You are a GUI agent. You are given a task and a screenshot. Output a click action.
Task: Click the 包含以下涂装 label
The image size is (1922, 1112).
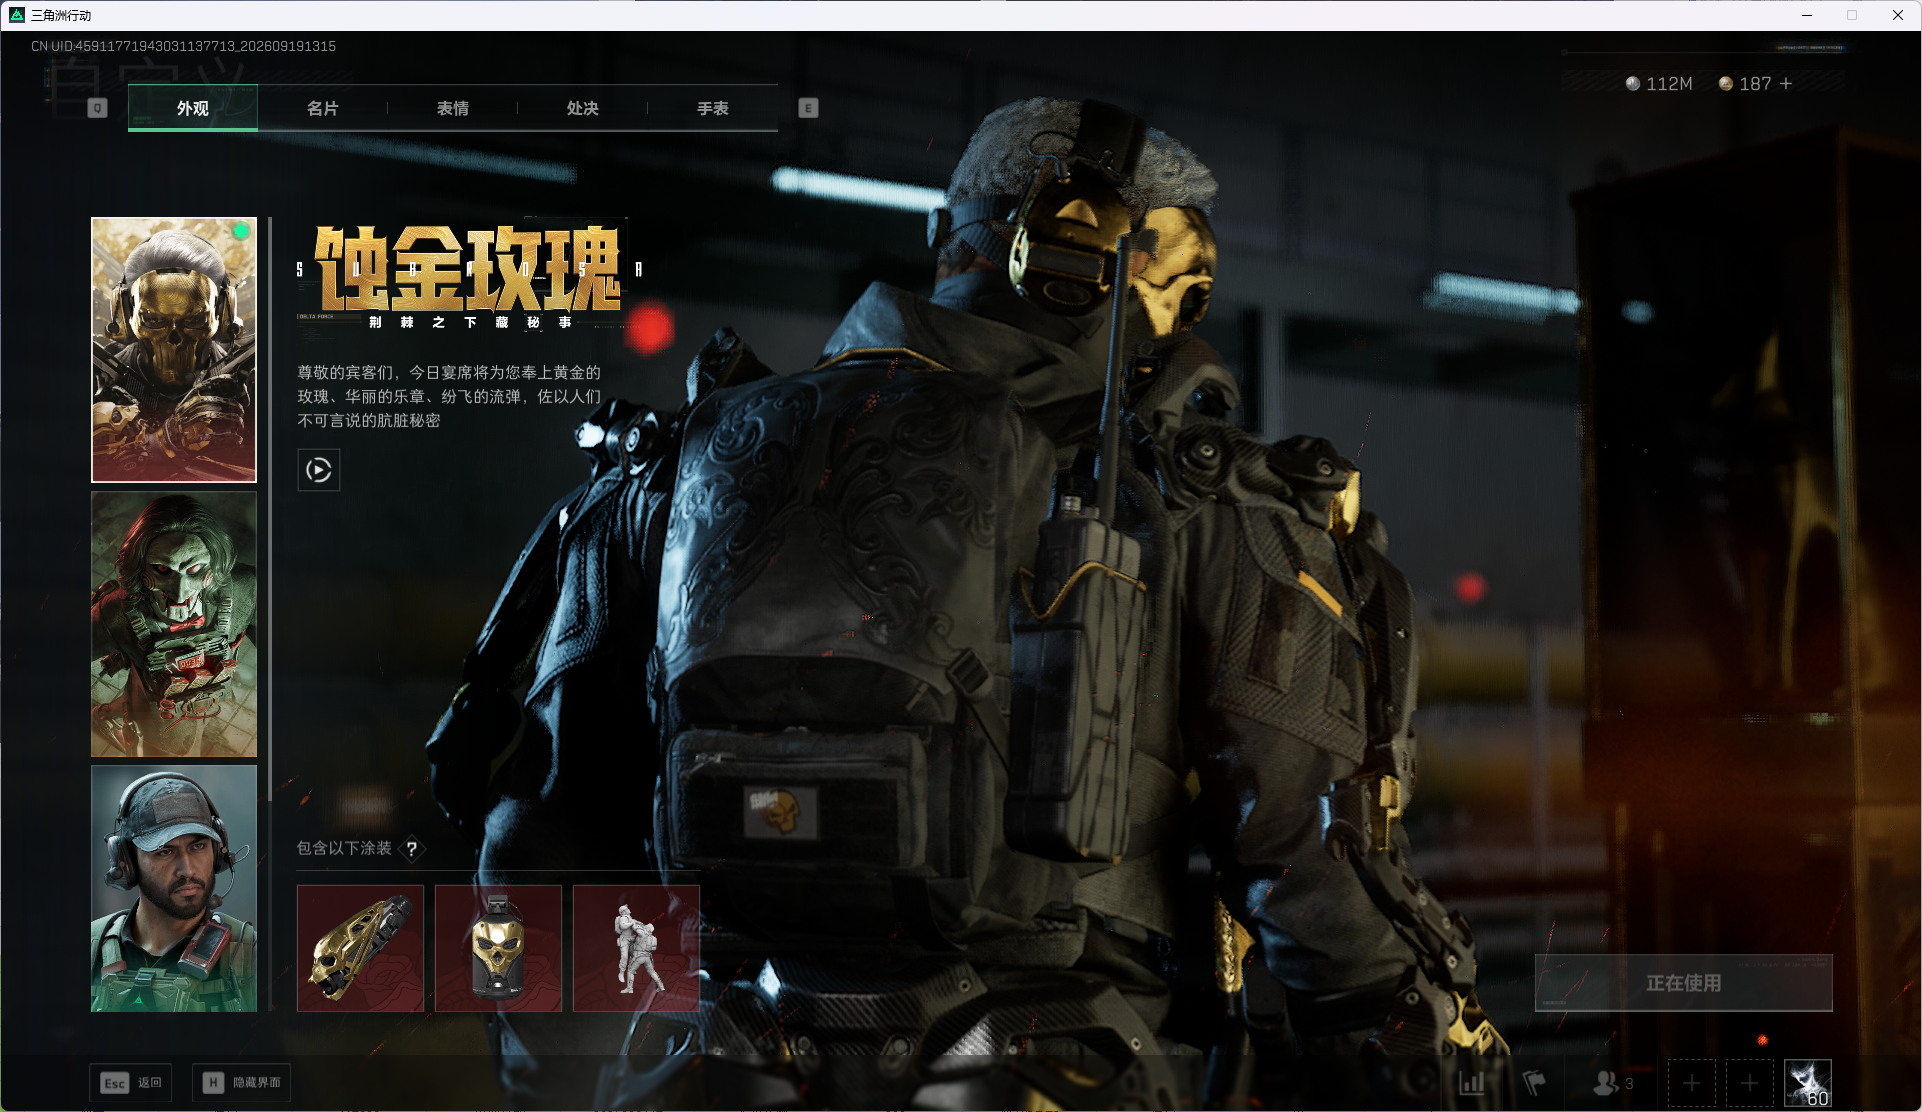(x=344, y=848)
